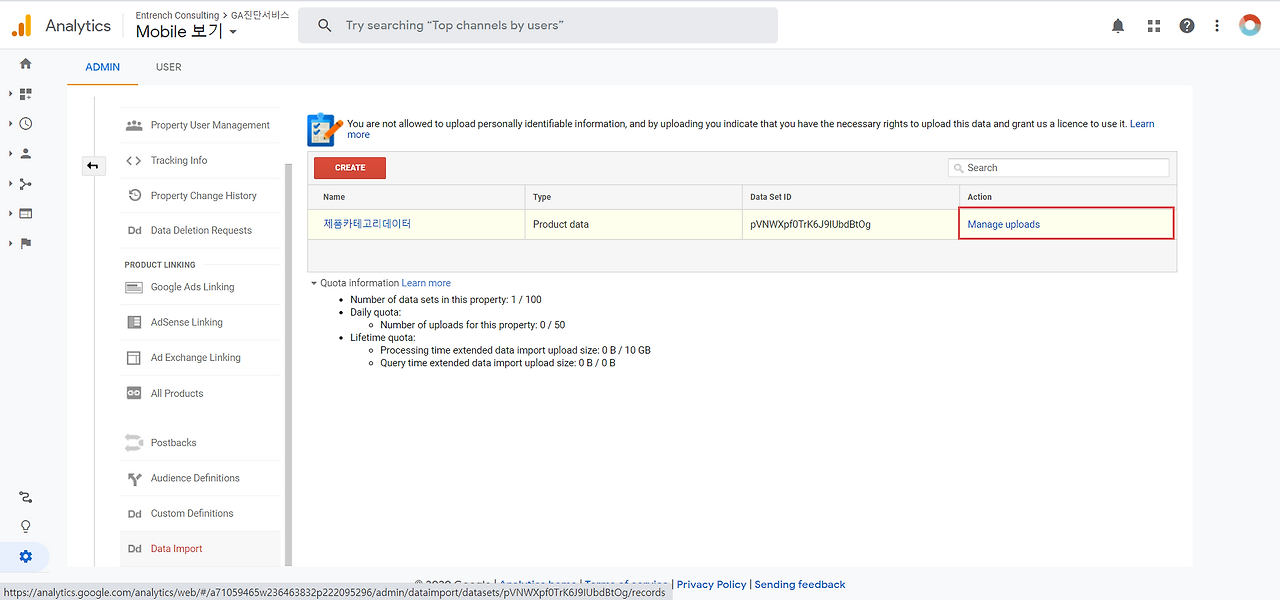The height and width of the screenshot is (600, 1280).
Task: Open Tracking Info in the property menu
Action: tap(179, 160)
